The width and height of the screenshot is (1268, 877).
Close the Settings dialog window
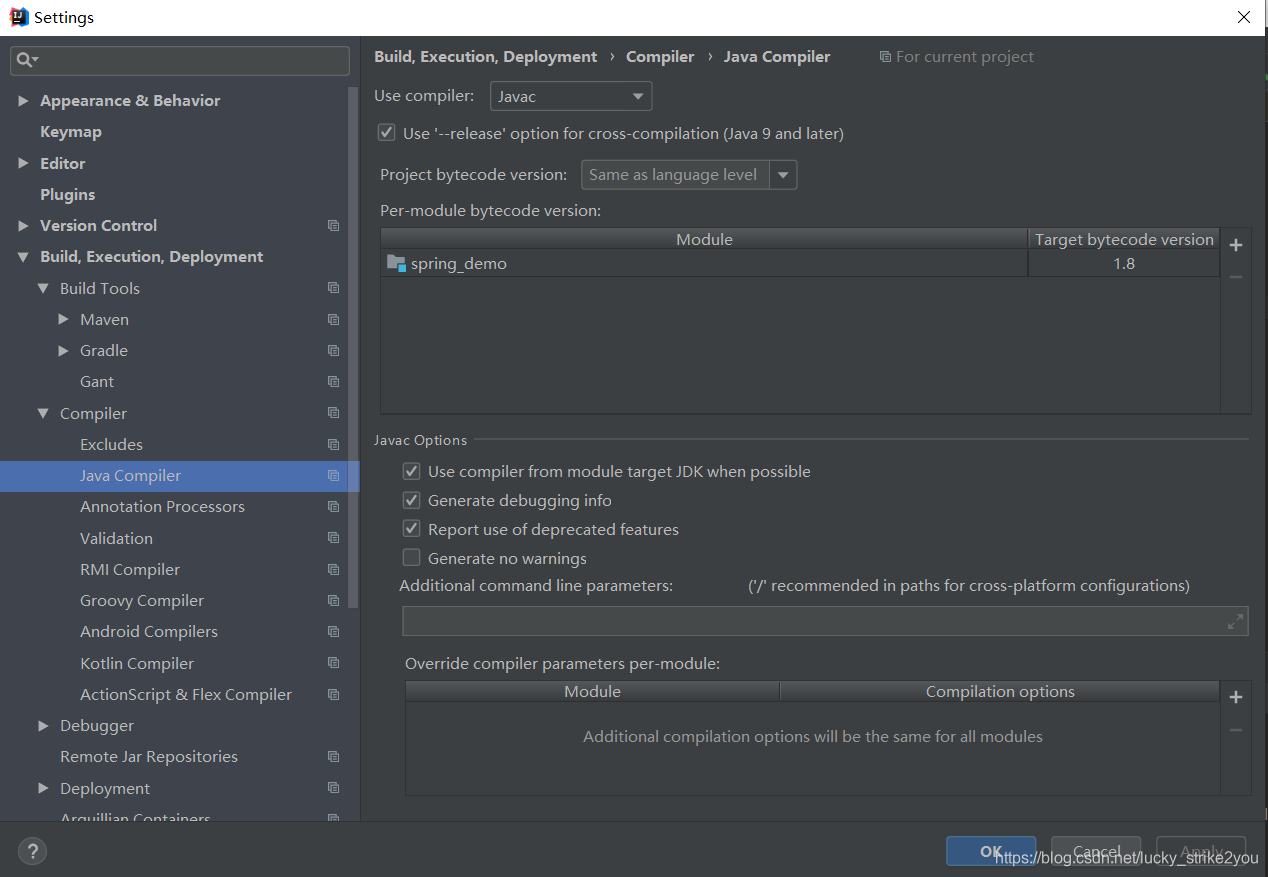[1244, 17]
